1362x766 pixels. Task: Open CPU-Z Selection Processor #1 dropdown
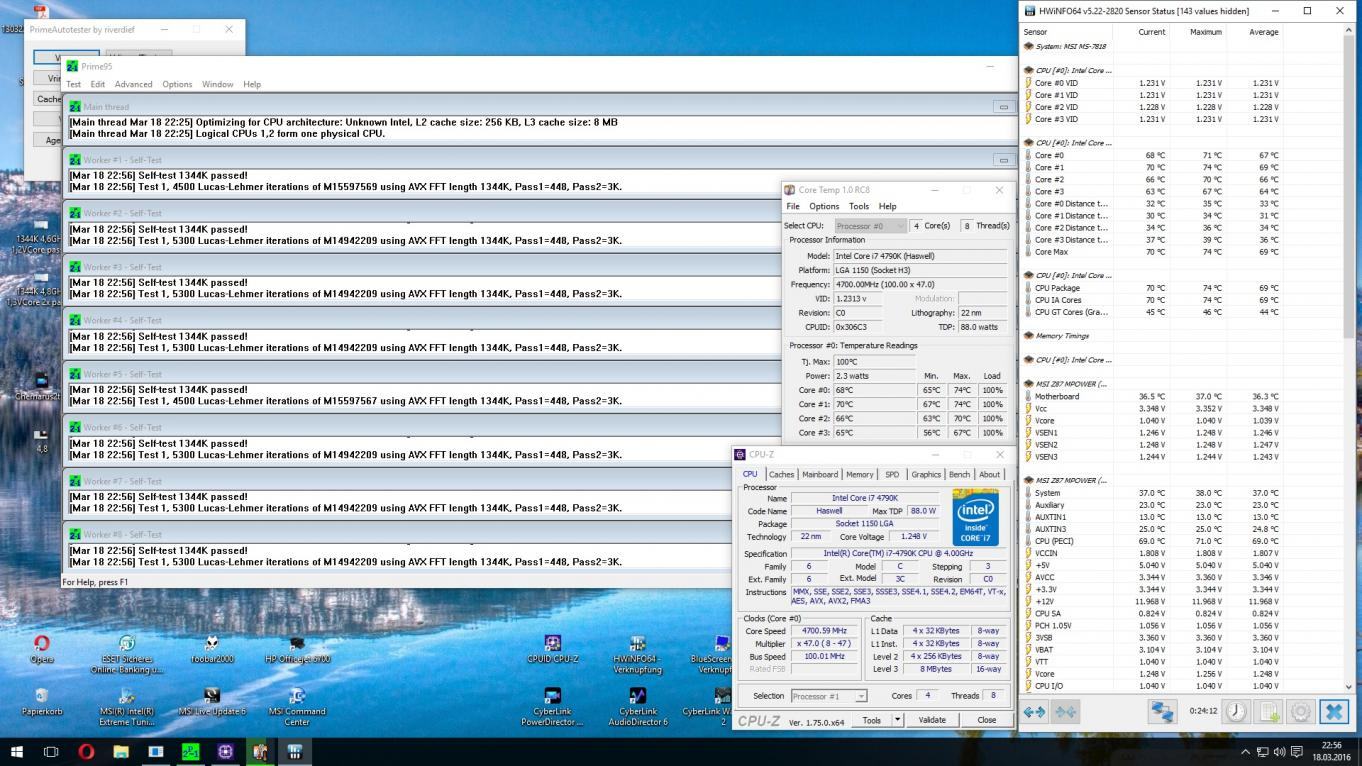tap(828, 696)
